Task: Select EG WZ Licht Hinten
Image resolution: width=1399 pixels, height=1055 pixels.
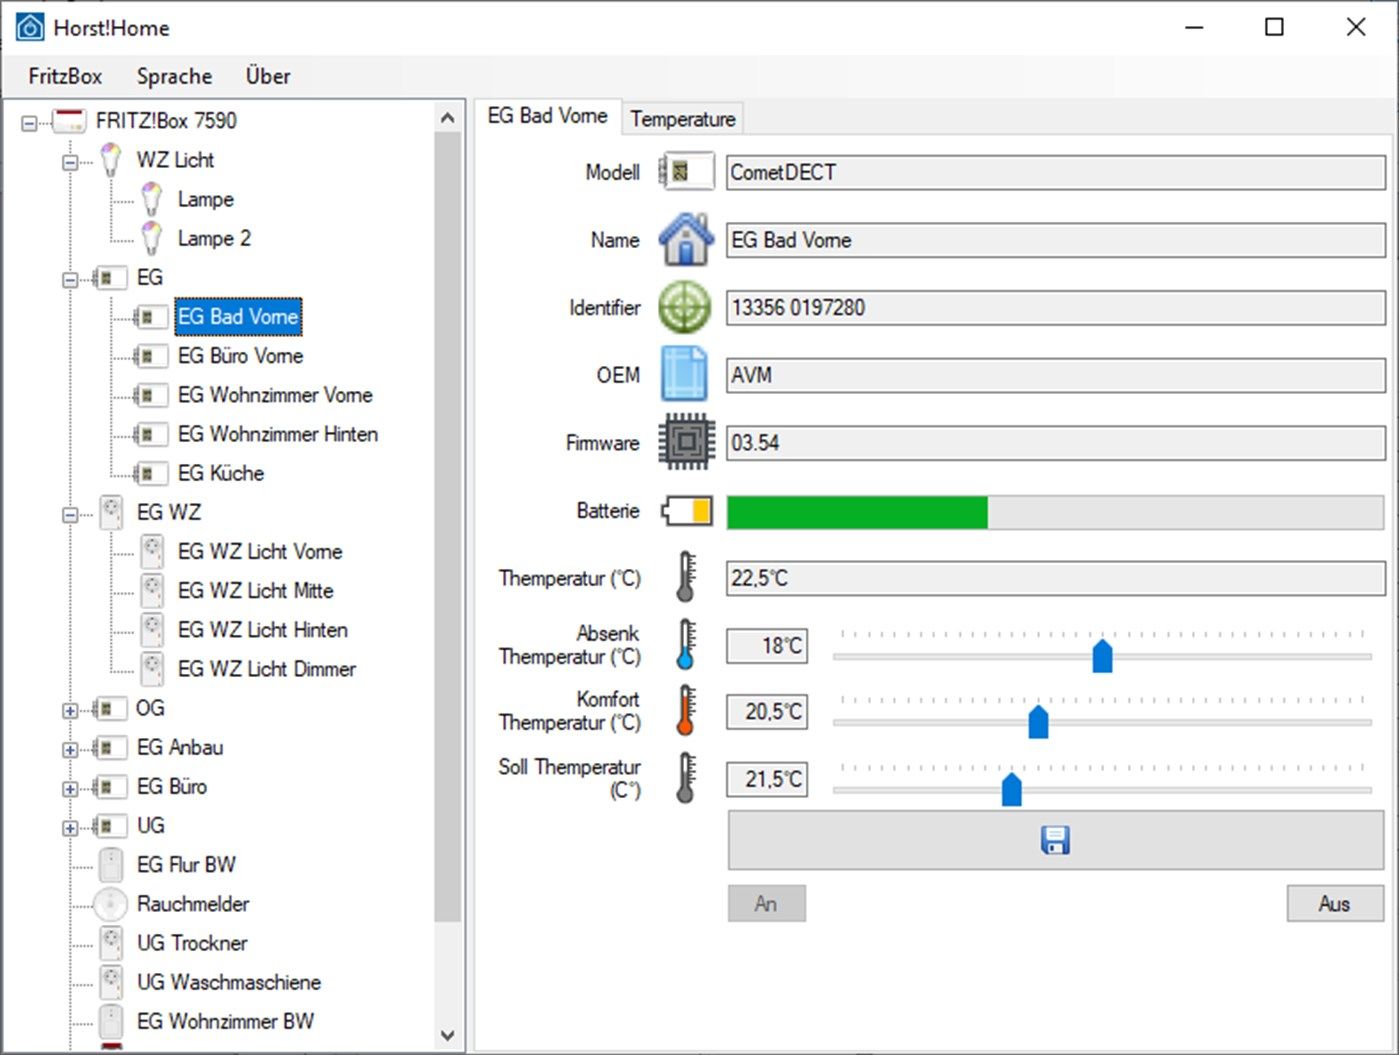Action: tap(262, 630)
